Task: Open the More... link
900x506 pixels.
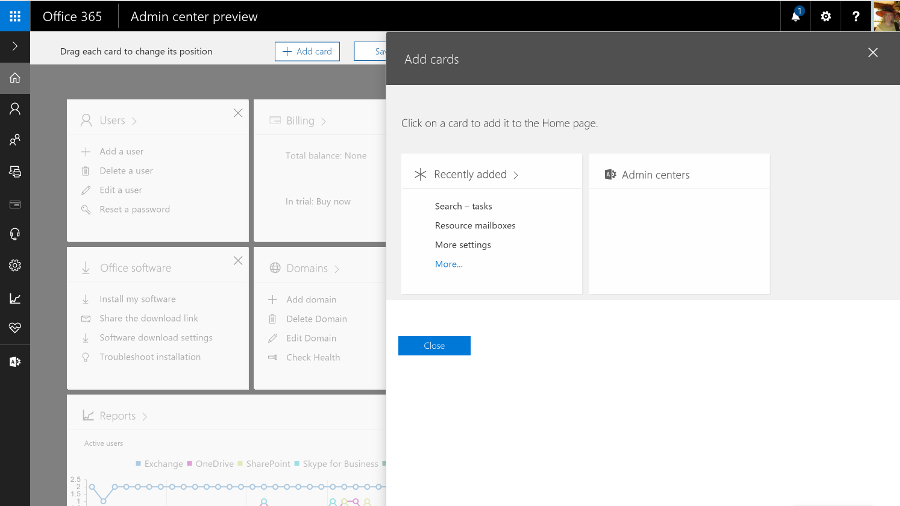Action: click(x=448, y=264)
